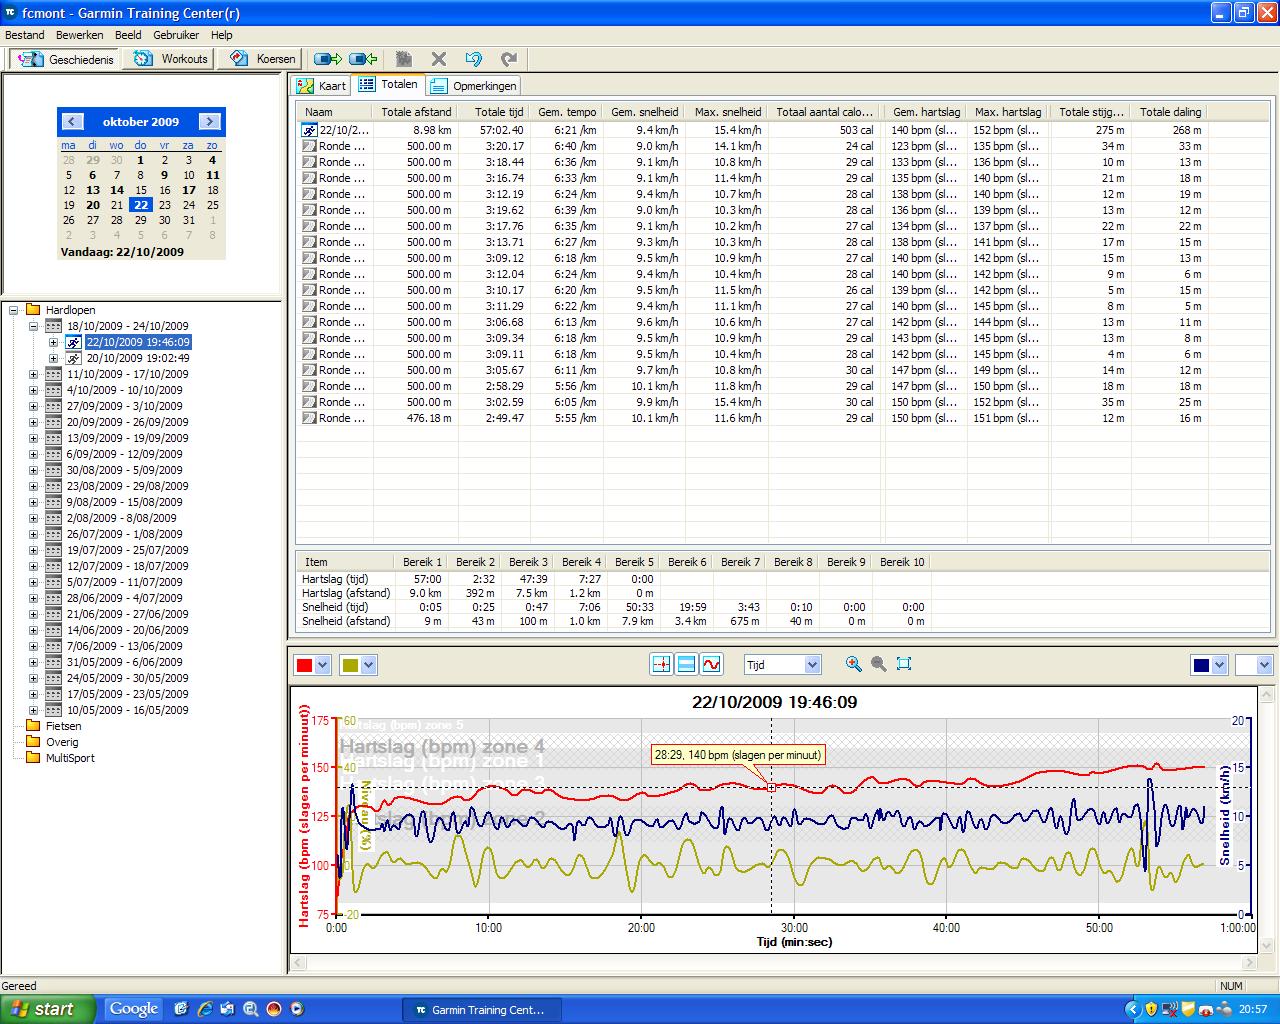Viewport: 1280px width, 1024px height.
Task: Click the fit-to-window zoom icon on chart
Action: (904, 664)
